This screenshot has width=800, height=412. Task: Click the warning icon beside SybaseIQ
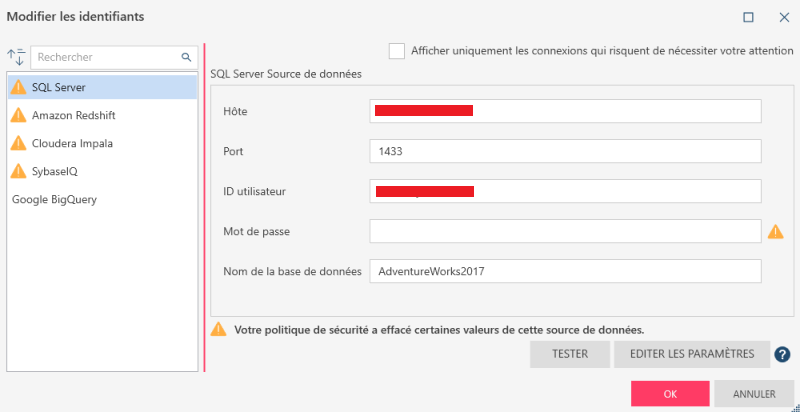coord(18,172)
